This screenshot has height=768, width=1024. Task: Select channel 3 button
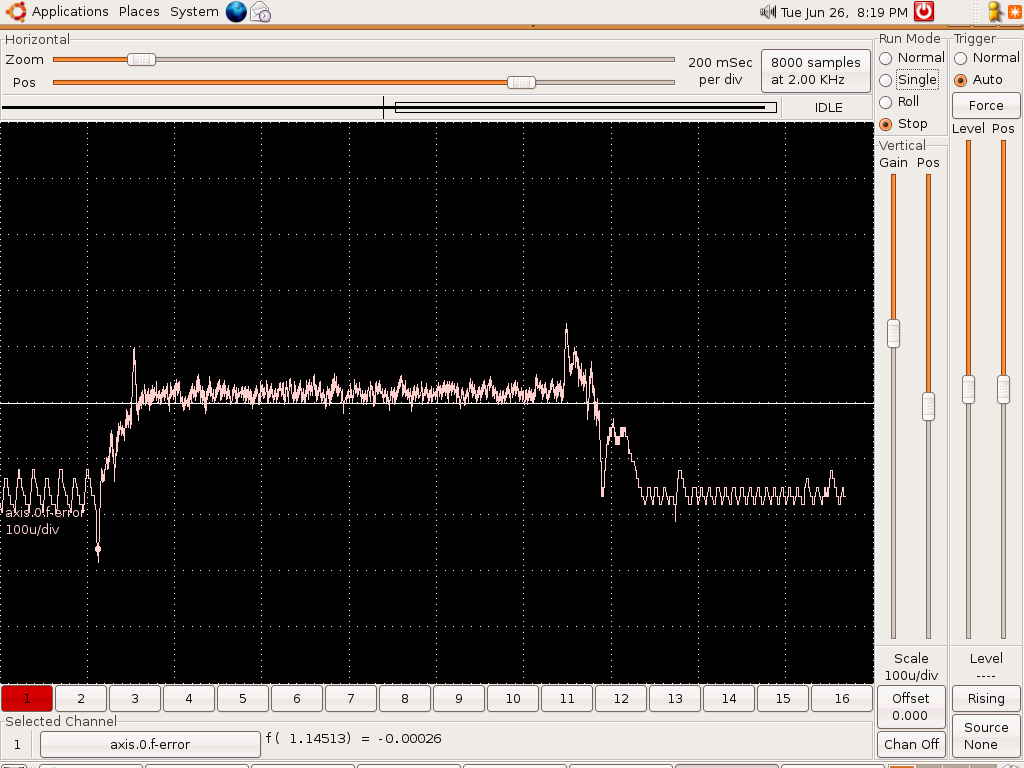(x=135, y=698)
